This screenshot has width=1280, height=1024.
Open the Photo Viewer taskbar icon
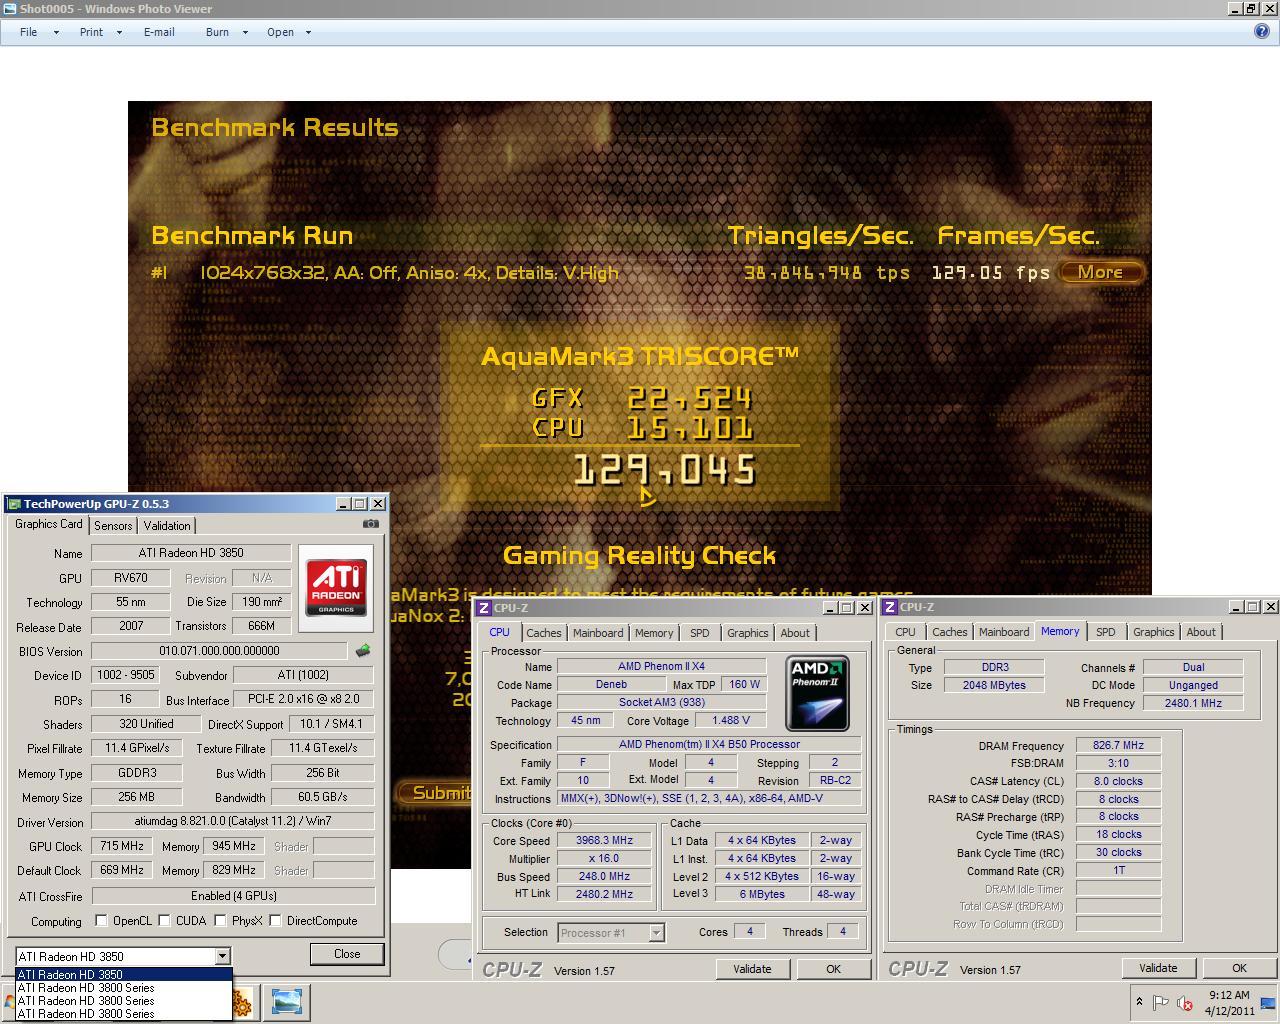[x=286, y=1002]
